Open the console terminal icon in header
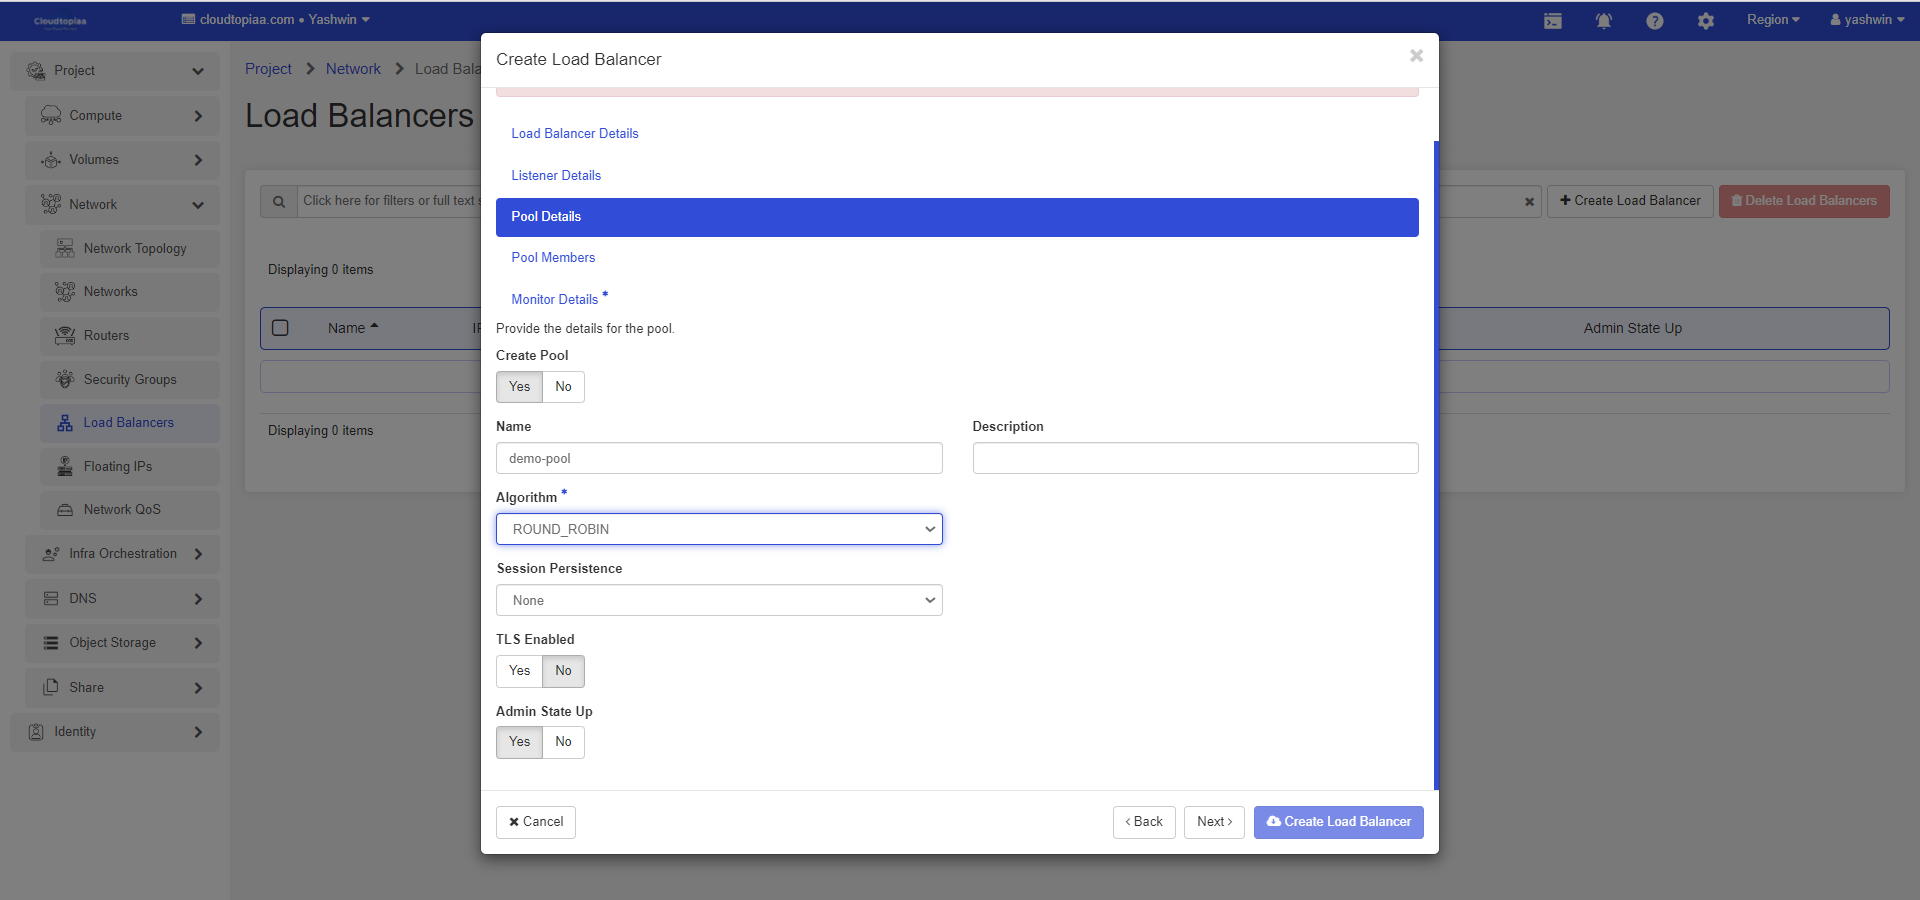Viewport: 1920px width, 900px height. coord(1552,21)
